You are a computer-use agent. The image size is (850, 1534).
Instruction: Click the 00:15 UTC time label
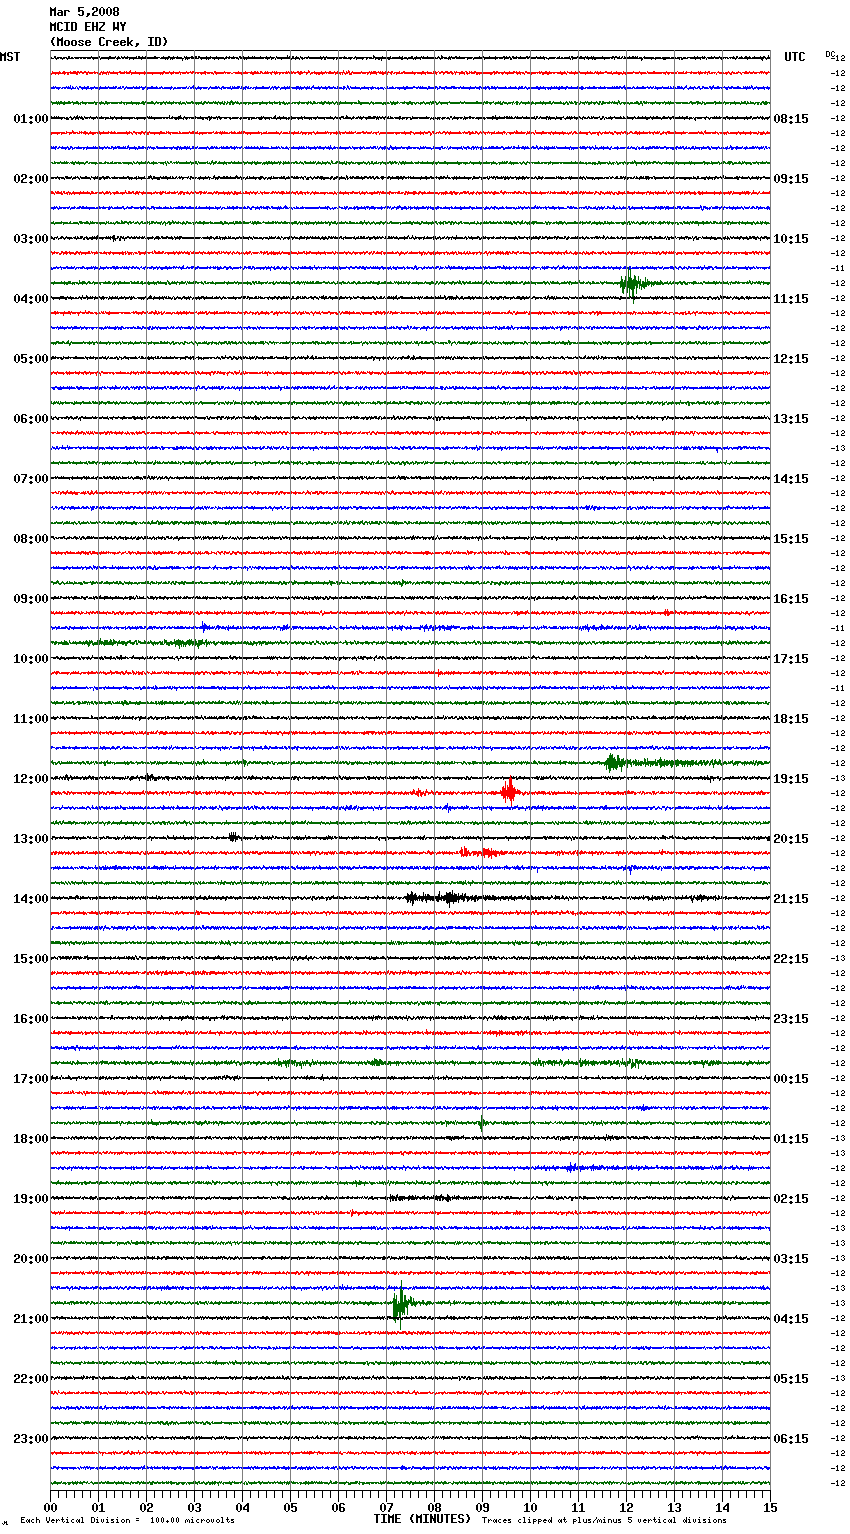point(791,1079)
